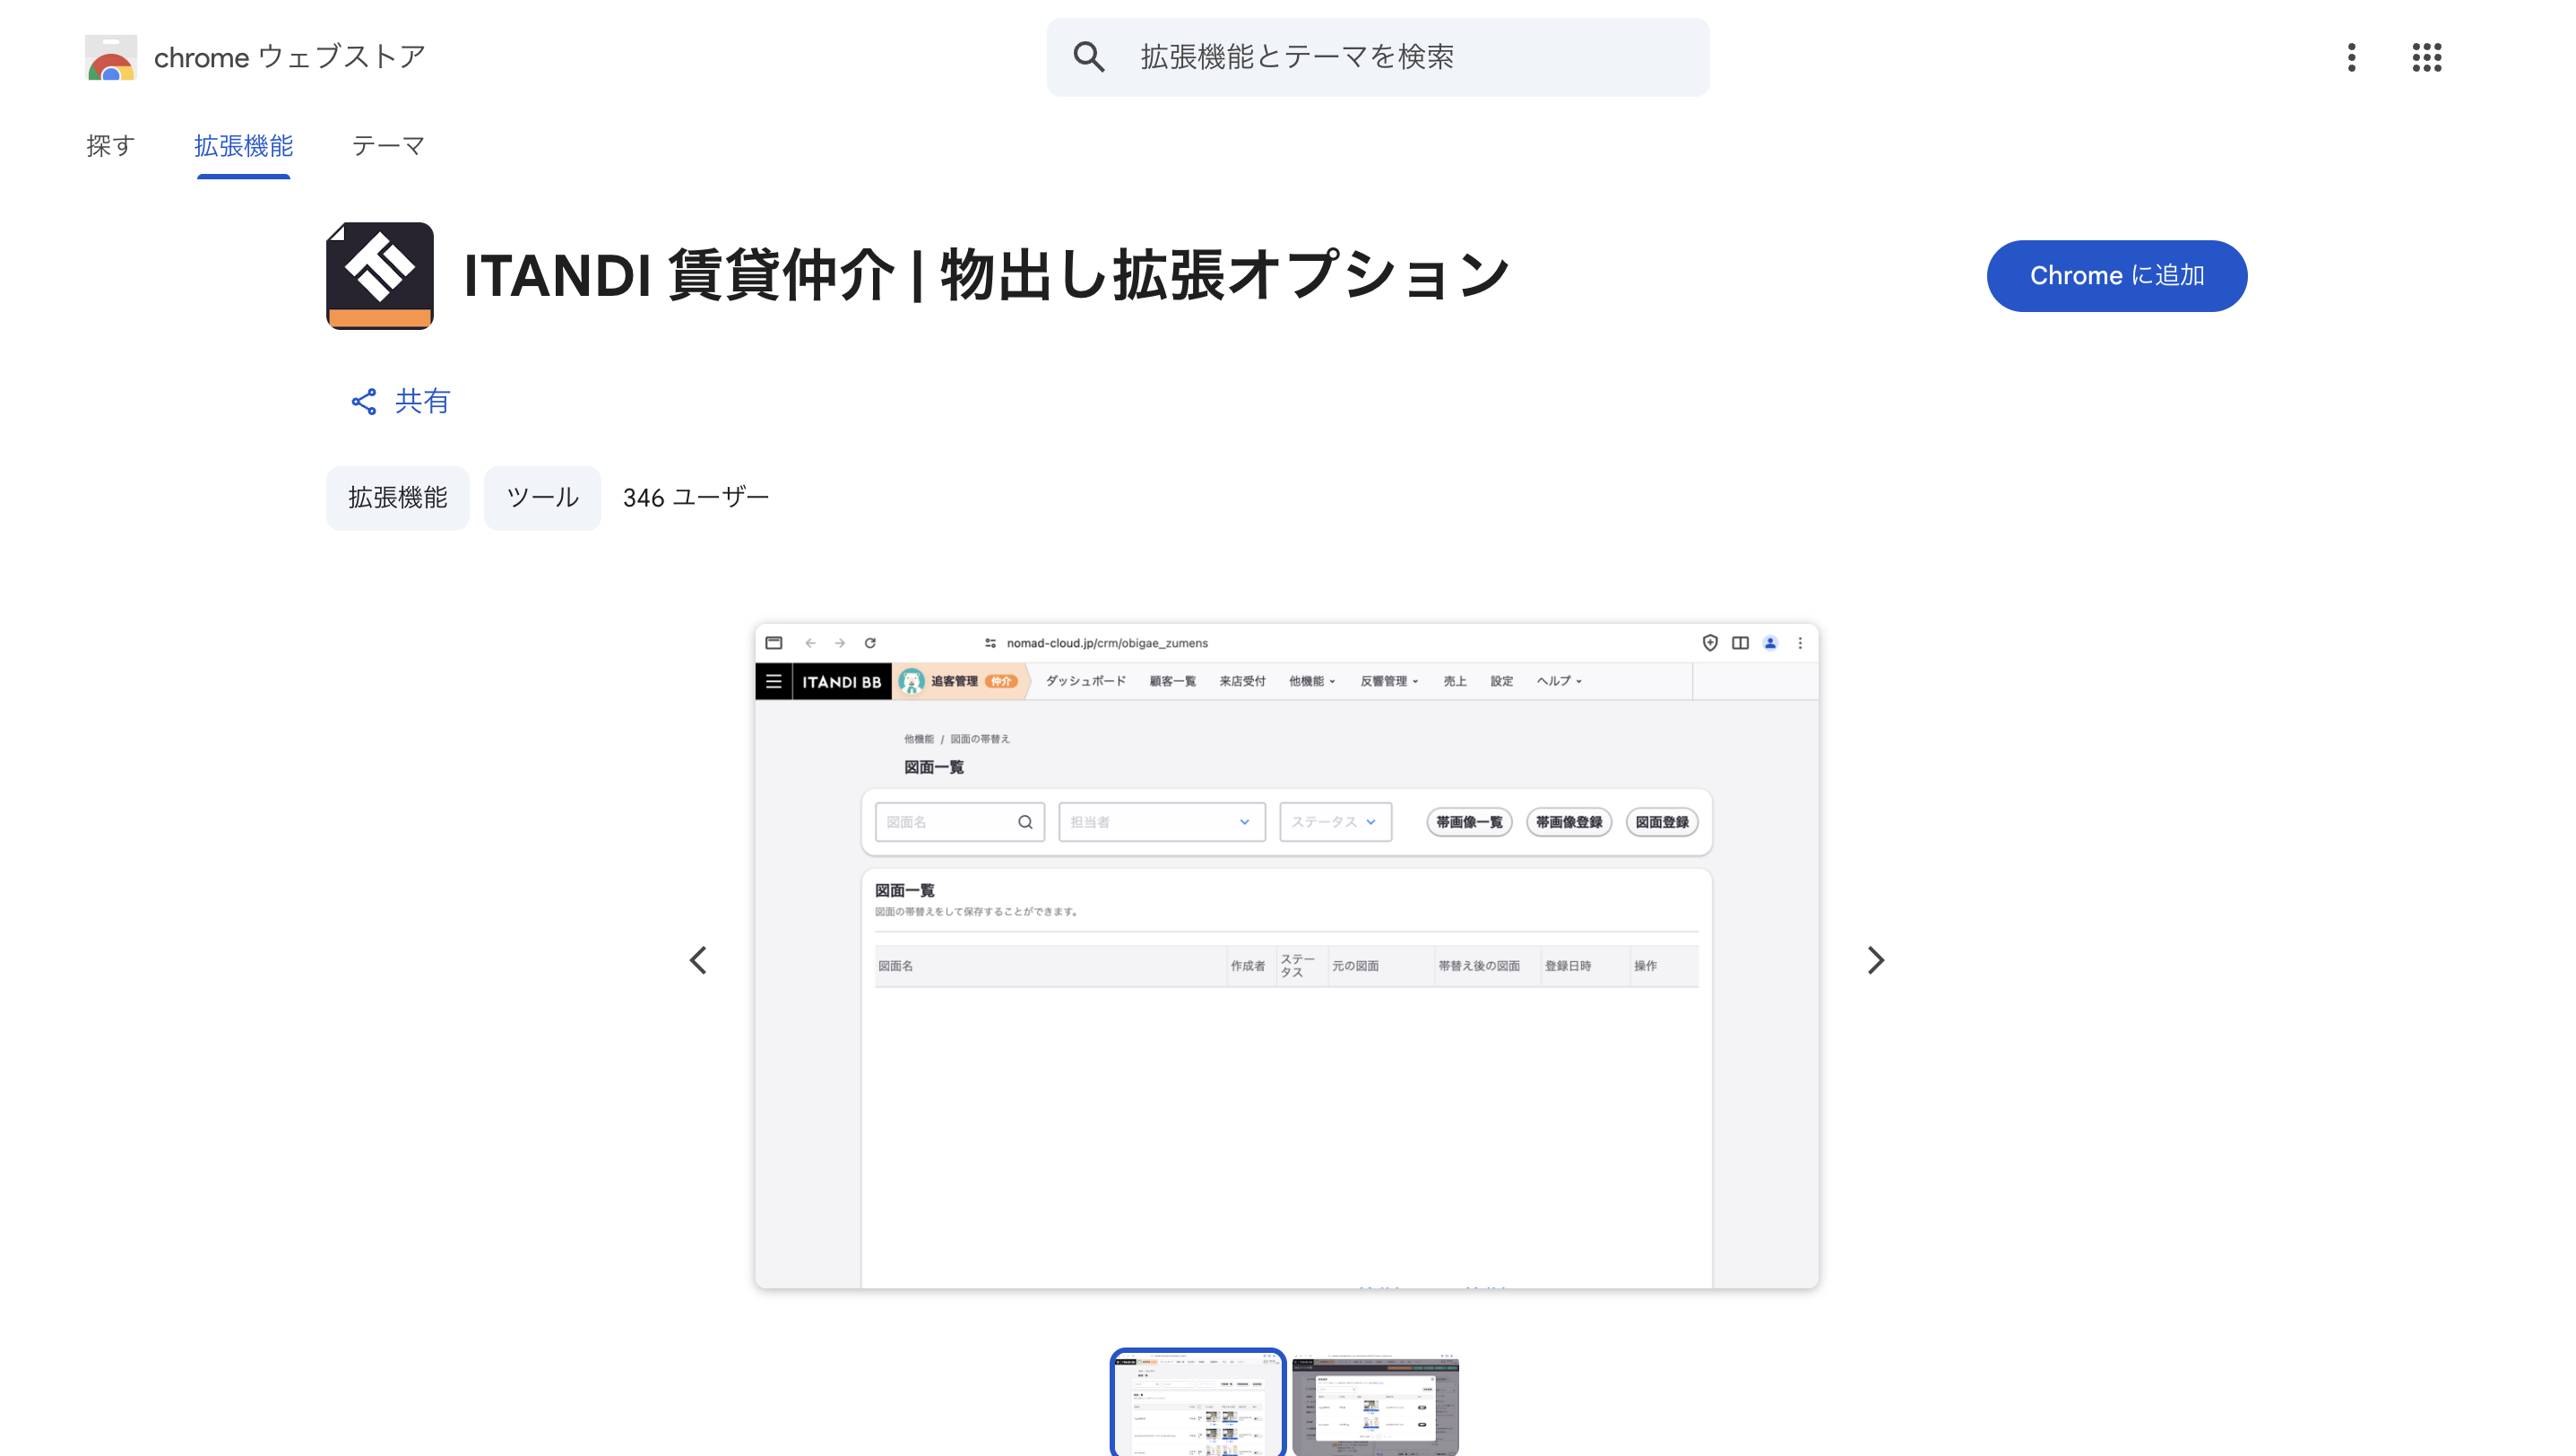Open the three-dot more options menu
This screenshot has height=1456, width=2576.
[2351, 57]
